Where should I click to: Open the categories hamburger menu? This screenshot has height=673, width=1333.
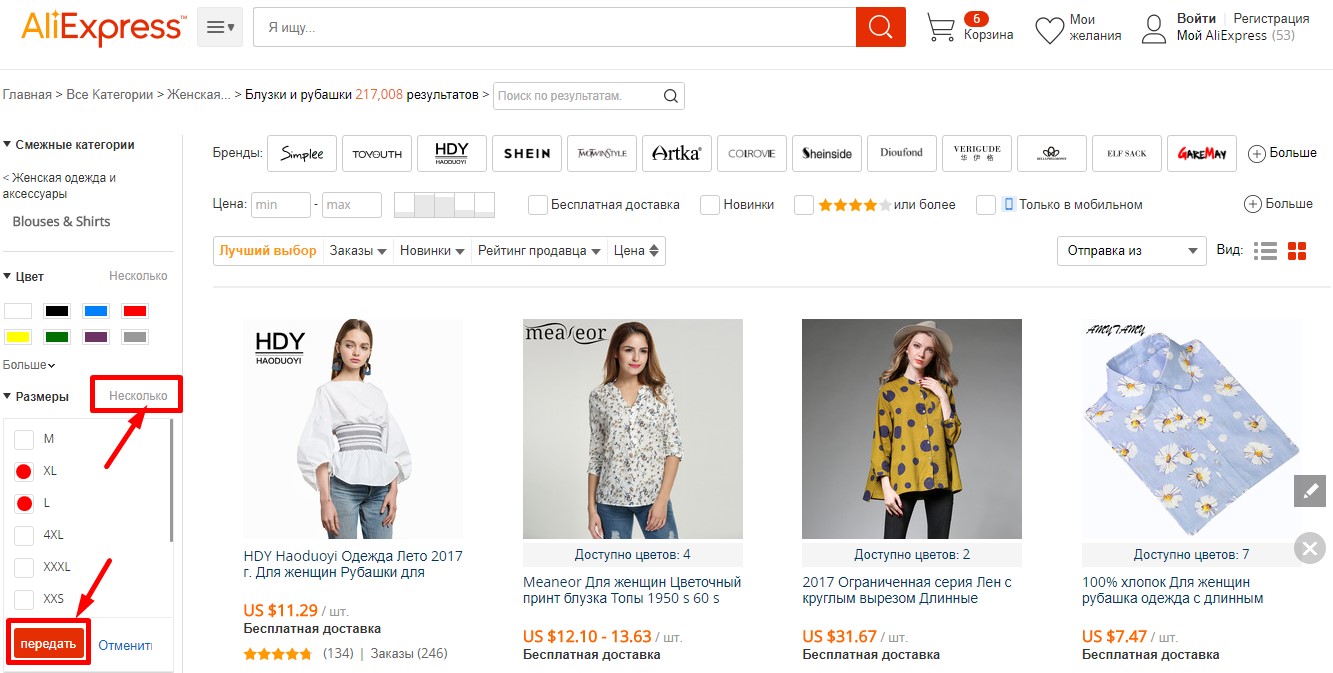tap(220, 27)
